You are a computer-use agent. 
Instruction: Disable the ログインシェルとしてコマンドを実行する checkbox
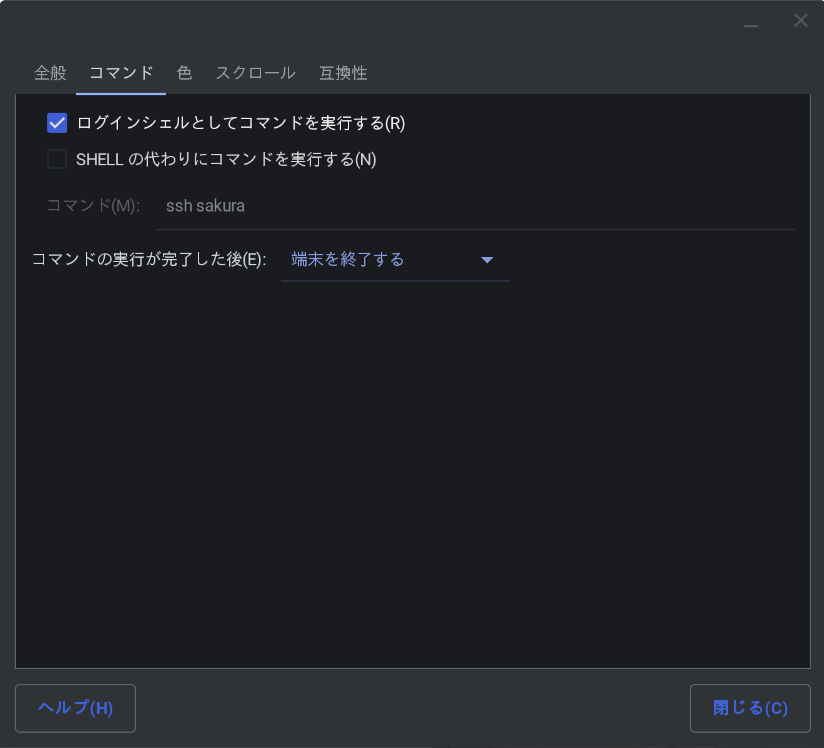[x=57, y=123]
